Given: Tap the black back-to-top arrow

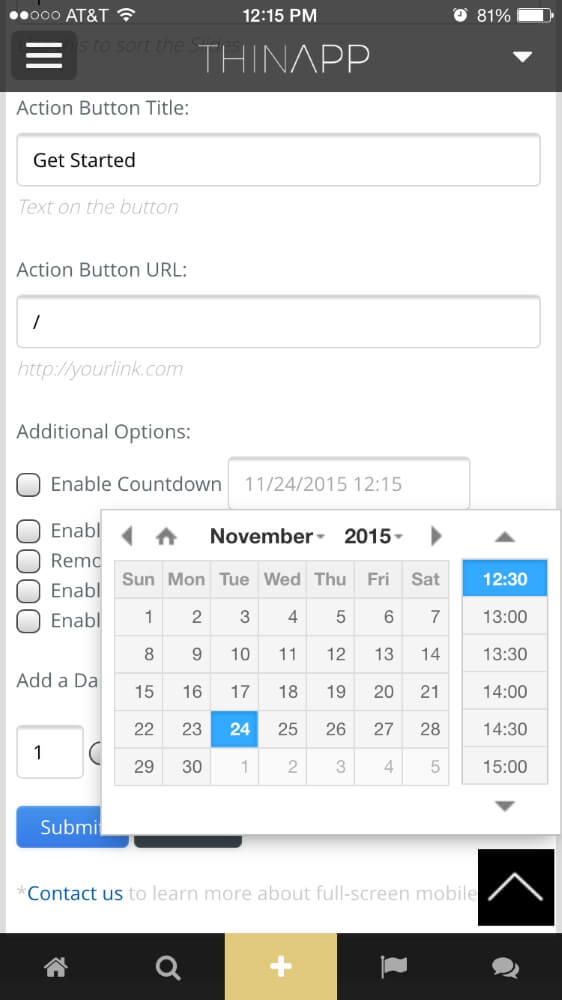Looking at the screenshot, I should [515, 887].
